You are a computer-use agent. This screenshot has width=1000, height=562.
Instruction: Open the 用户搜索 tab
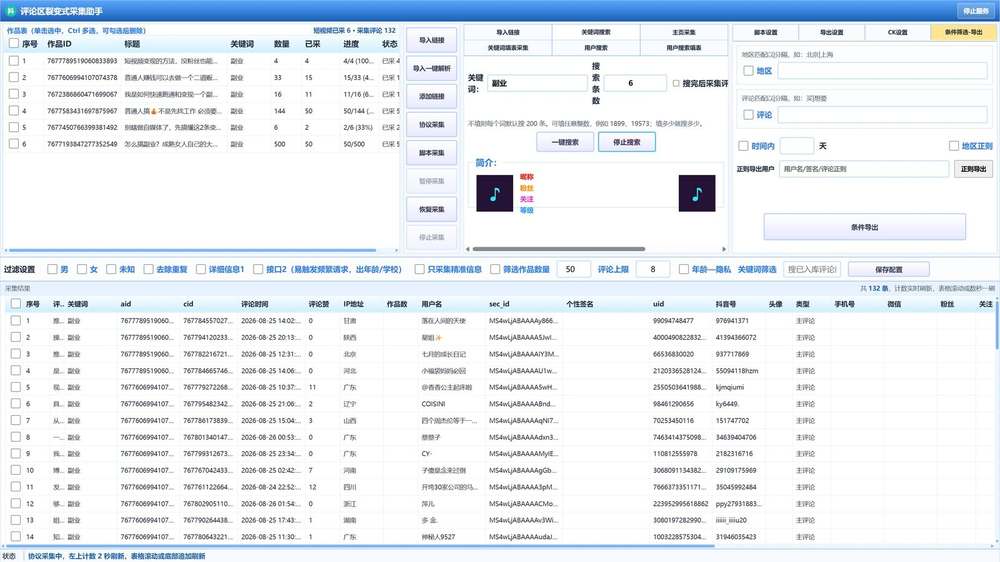[x=596, y=48]
